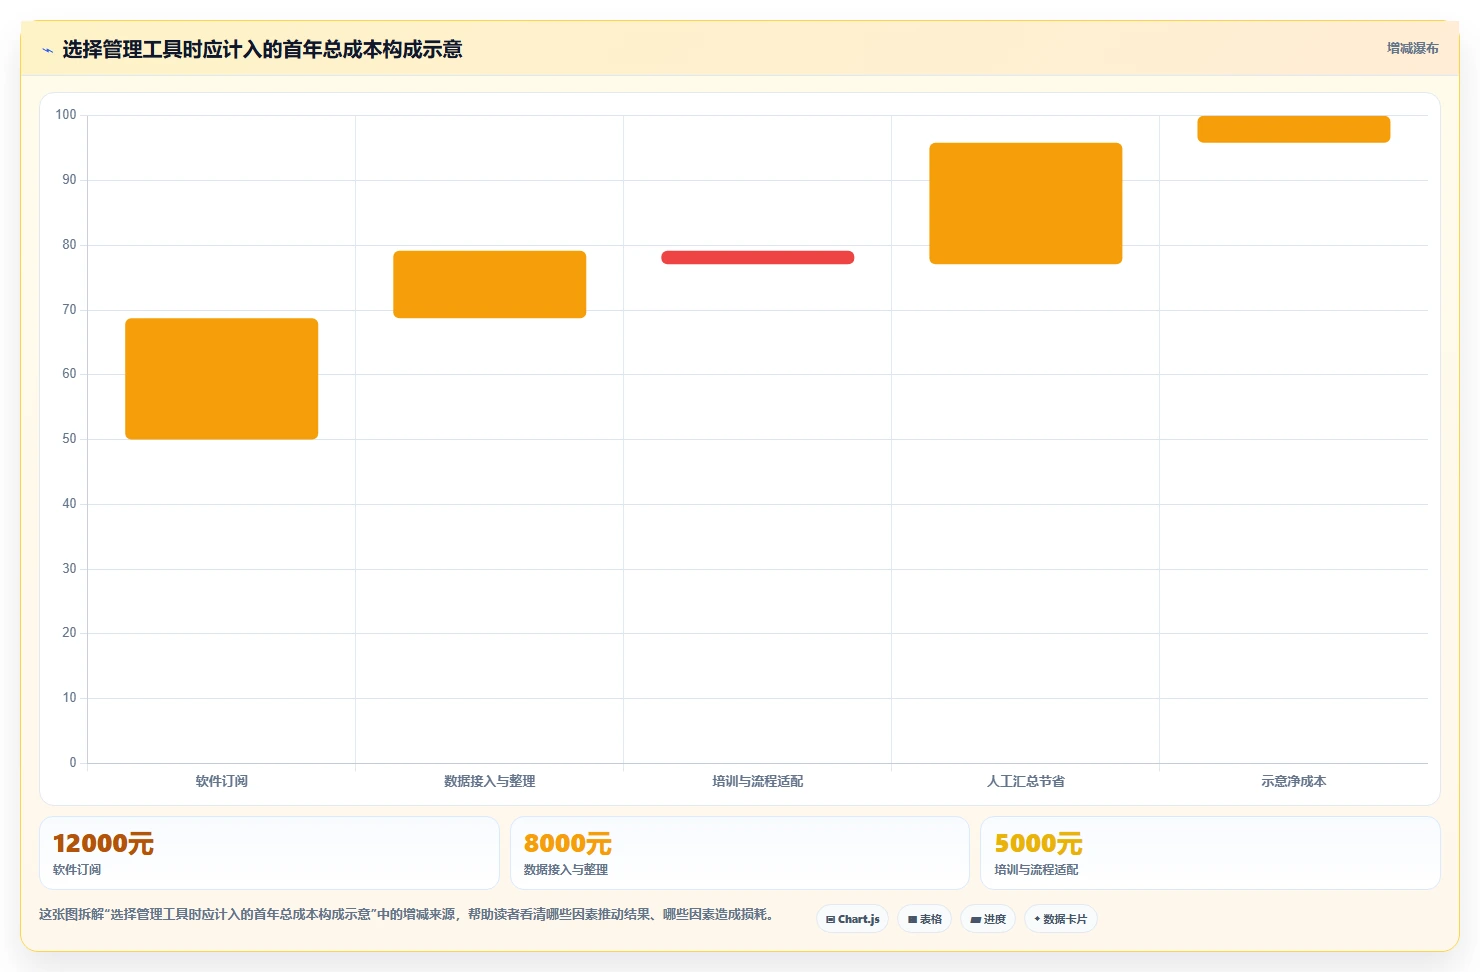Click the 数据接入与整理 x-axis label
The image size is (1480, 972).
[490, 781]
